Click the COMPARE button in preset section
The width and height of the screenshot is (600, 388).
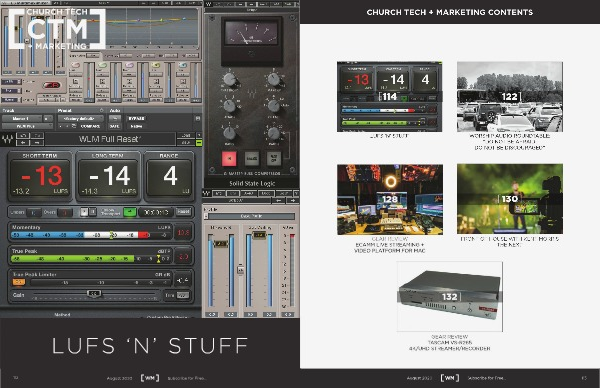coord(90,126)
